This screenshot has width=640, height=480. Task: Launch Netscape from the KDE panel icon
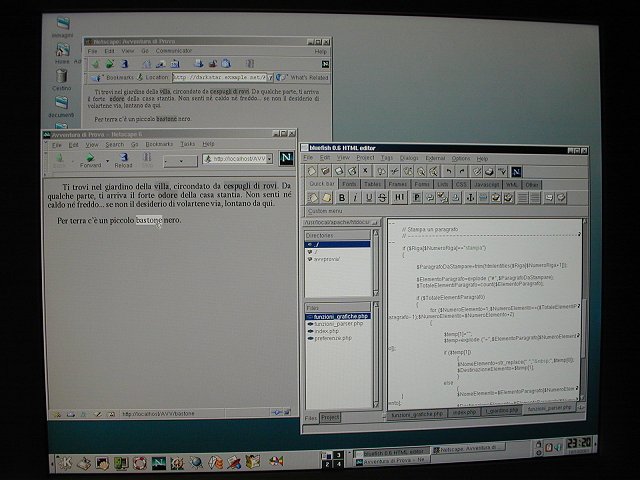click(158, 463)
